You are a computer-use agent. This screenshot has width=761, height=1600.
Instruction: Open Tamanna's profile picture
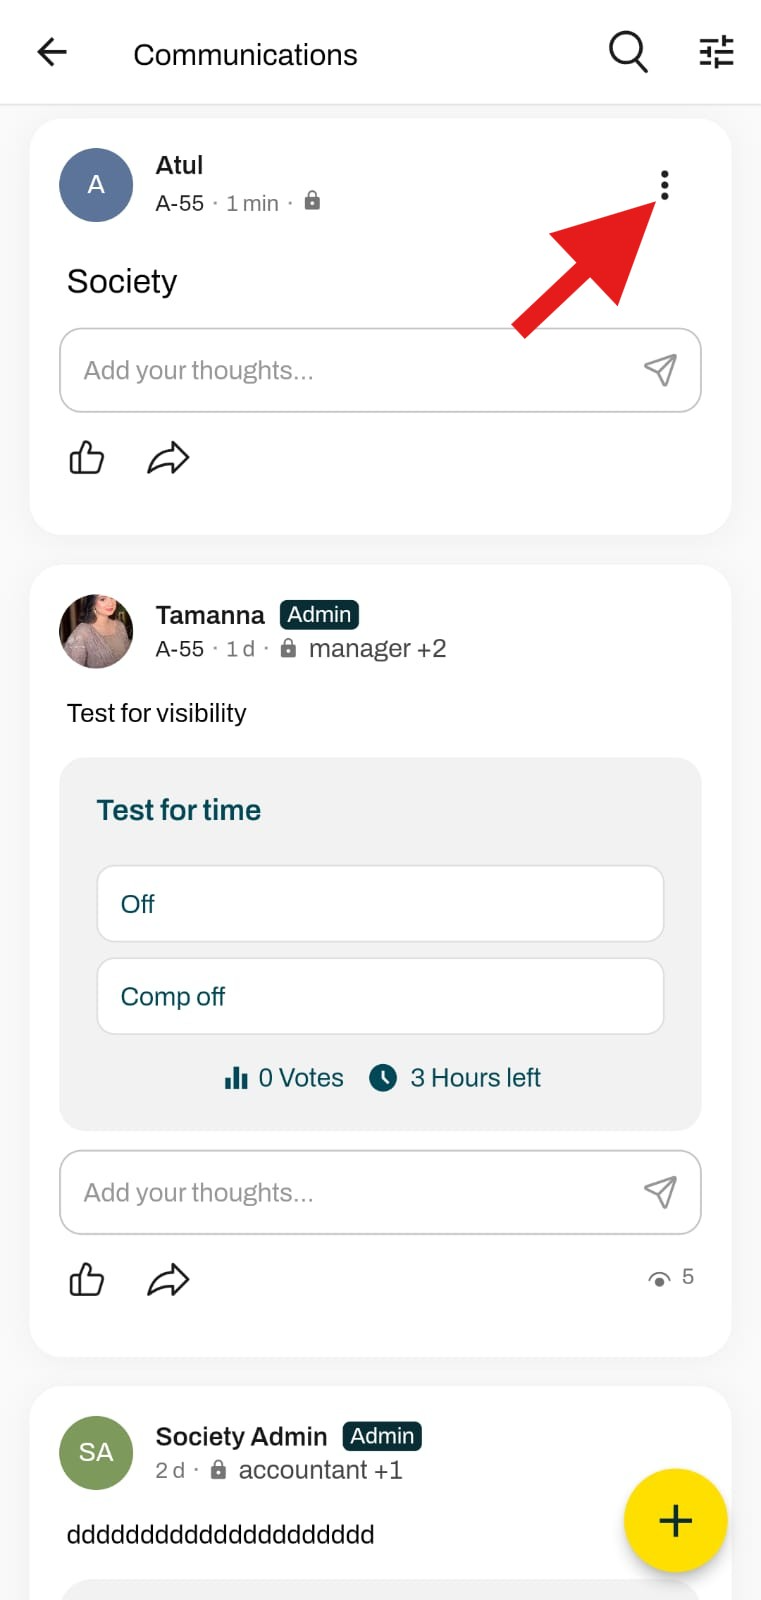pos(96,631)
